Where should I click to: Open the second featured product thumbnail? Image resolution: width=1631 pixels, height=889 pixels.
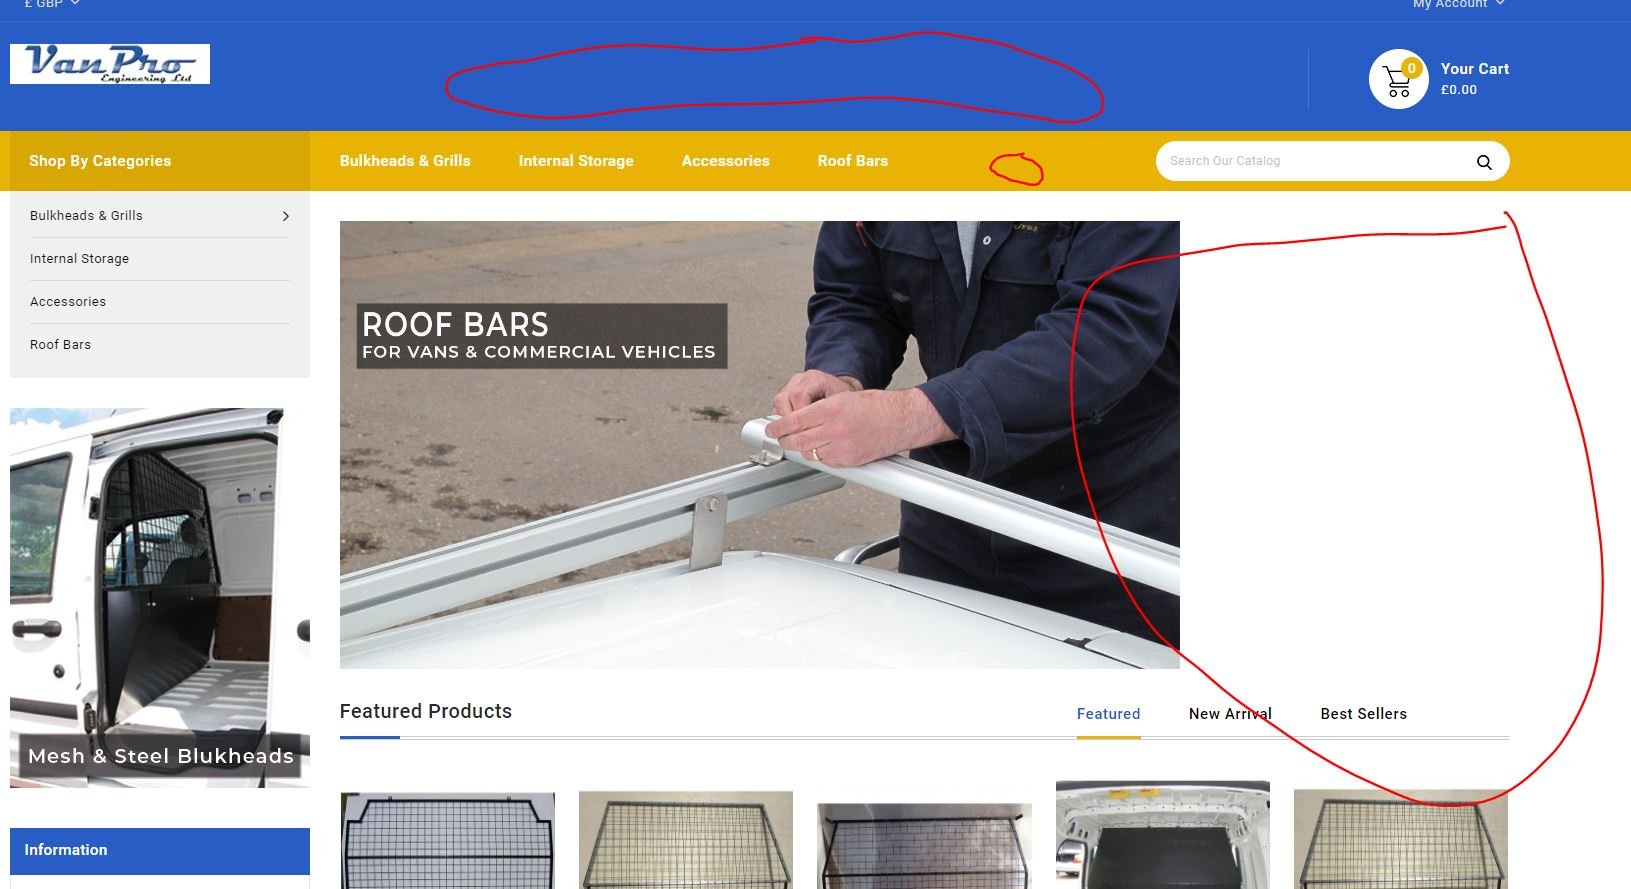(x=686, y=840)
